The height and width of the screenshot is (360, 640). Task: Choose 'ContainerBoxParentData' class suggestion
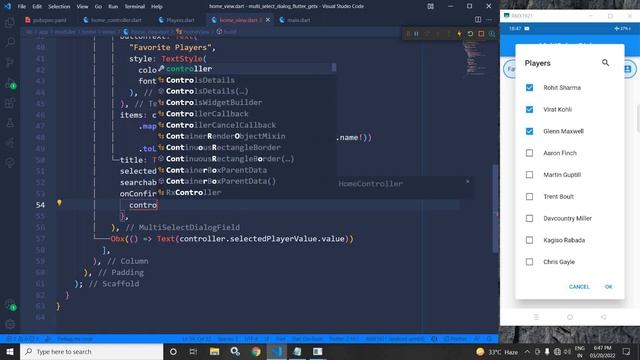coord(247,170)
